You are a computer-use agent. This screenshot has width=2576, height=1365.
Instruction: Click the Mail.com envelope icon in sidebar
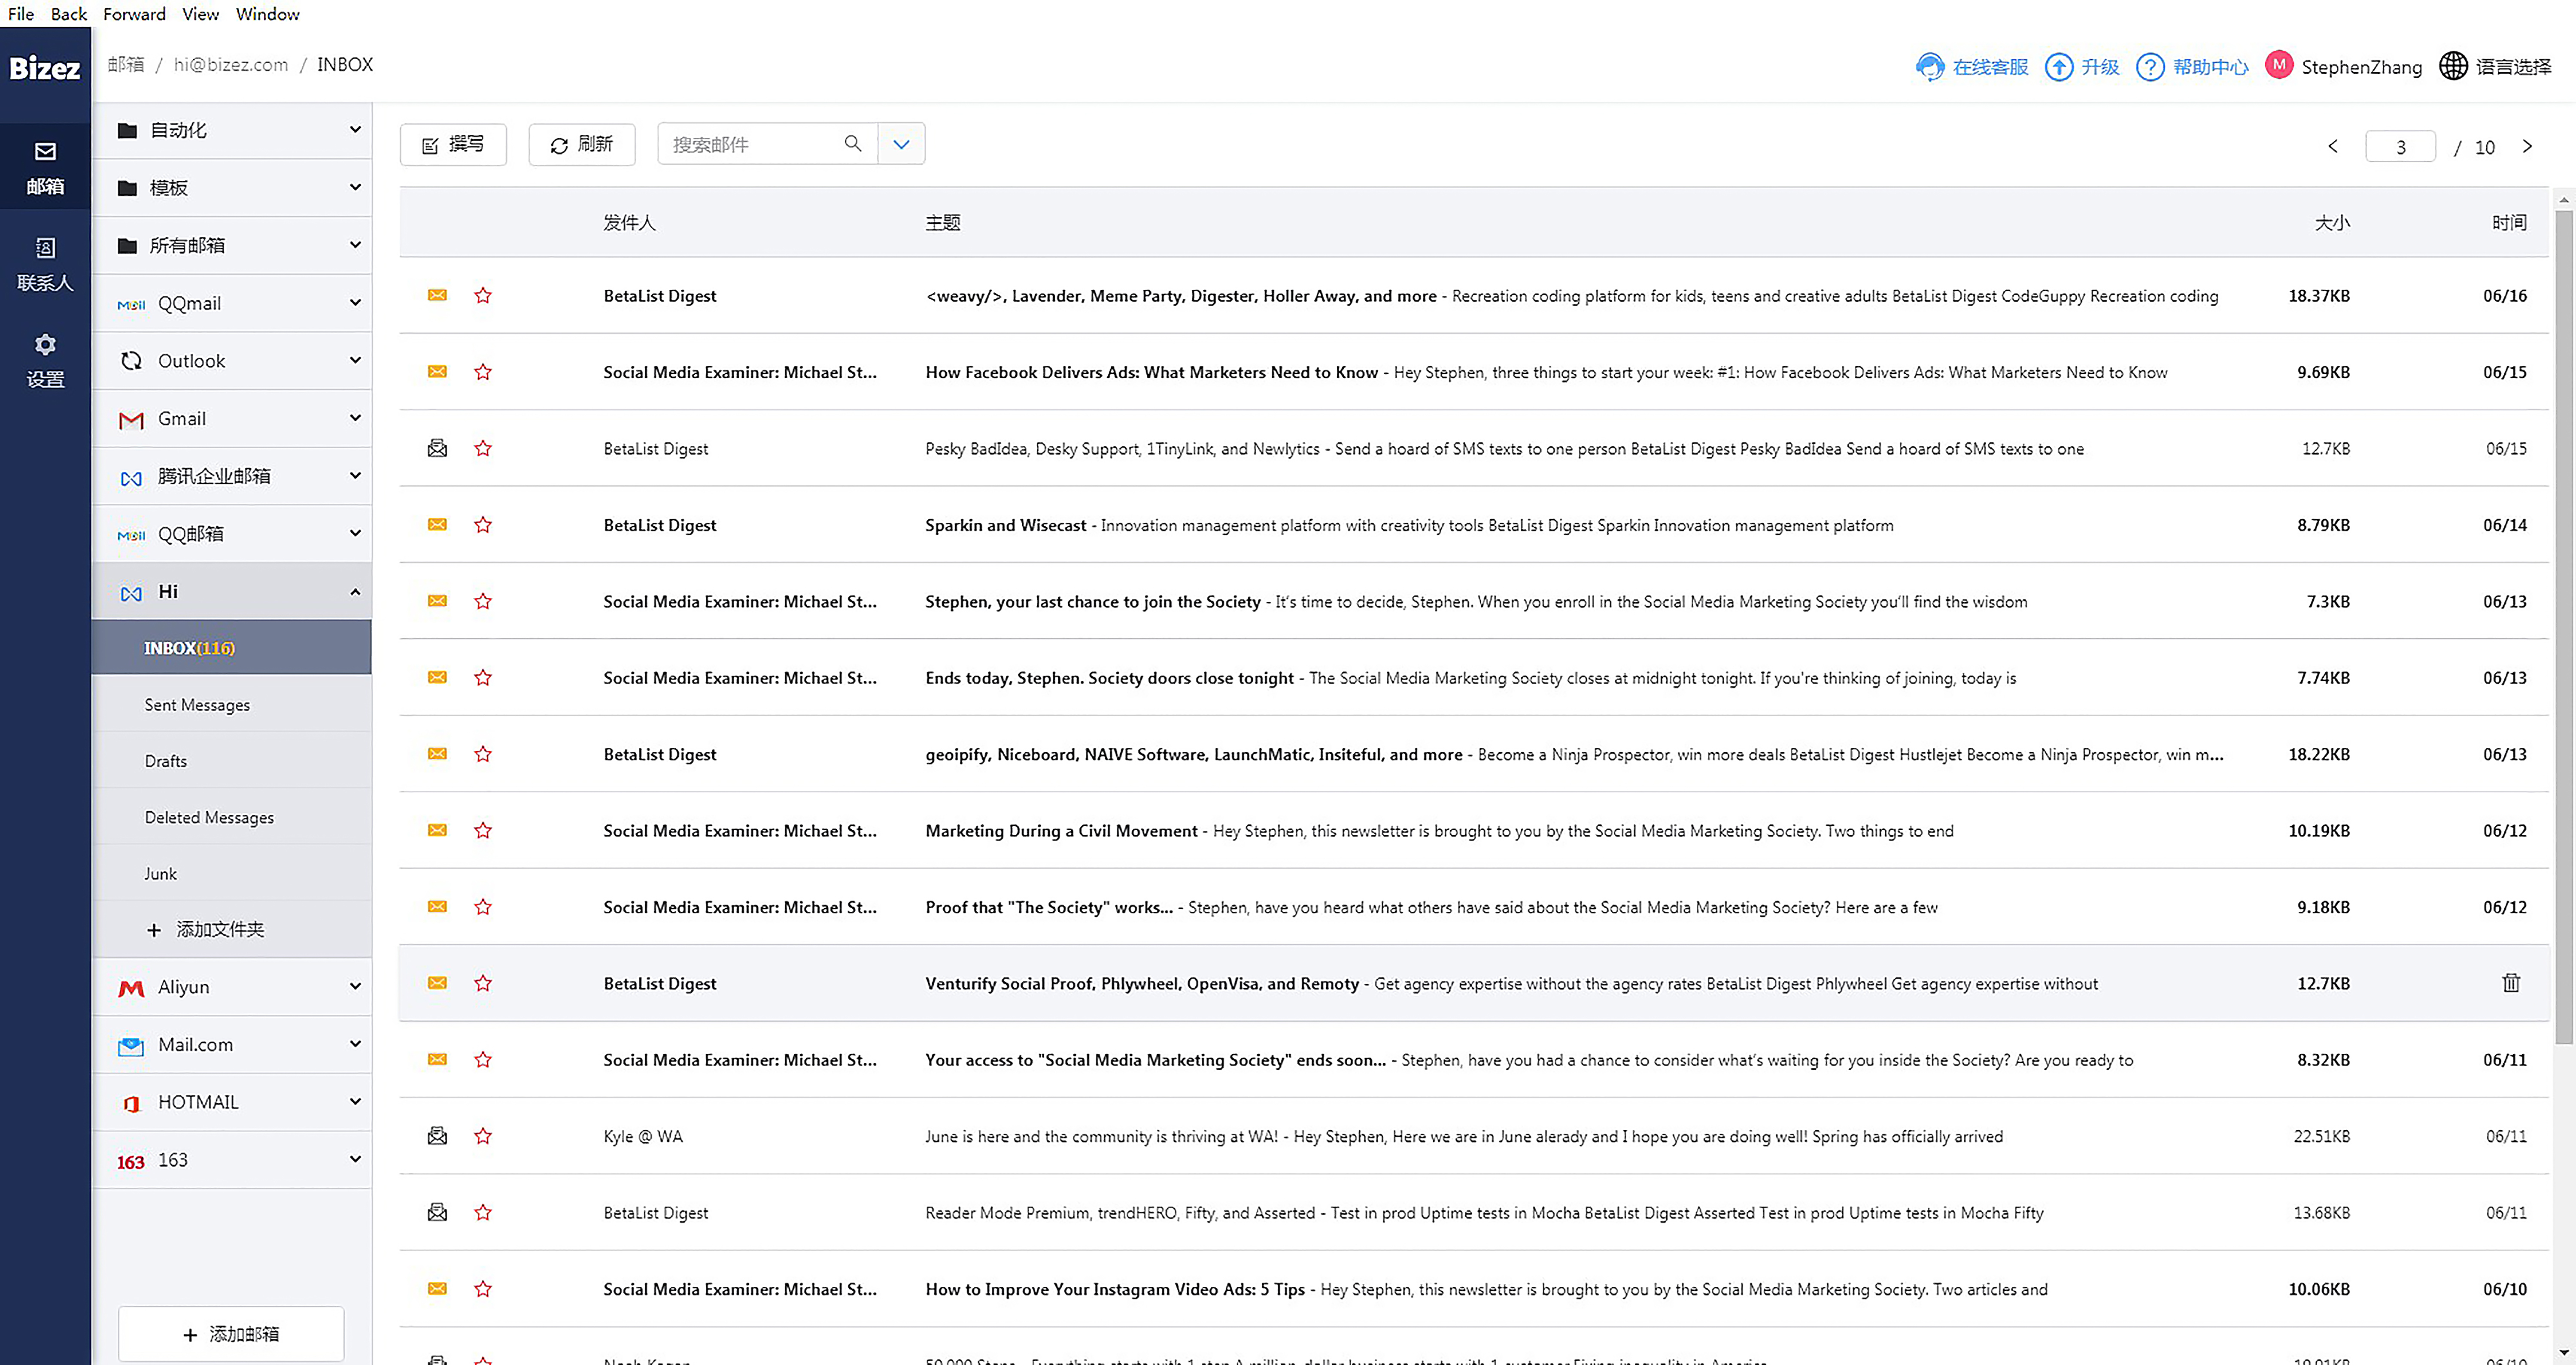coord(131,1046)
